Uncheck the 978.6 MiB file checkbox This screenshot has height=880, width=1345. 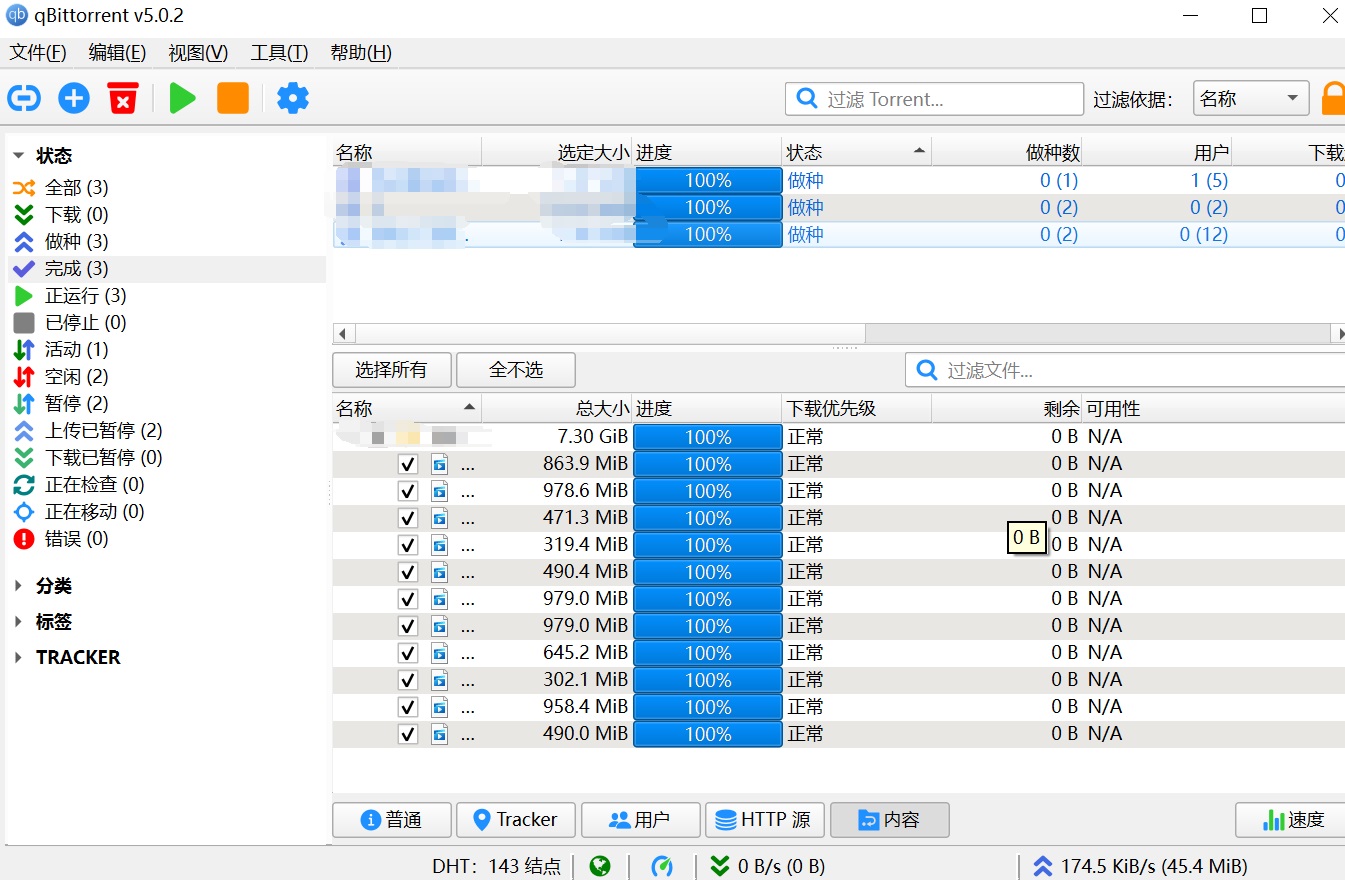coord(407,491)
